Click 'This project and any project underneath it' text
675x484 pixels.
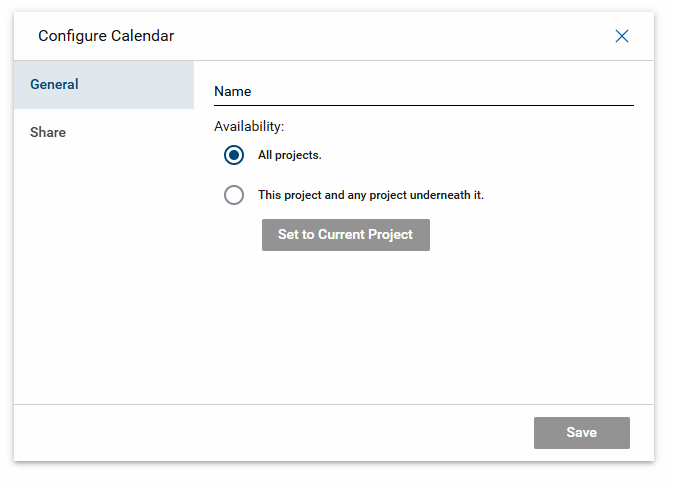(370, 195)
